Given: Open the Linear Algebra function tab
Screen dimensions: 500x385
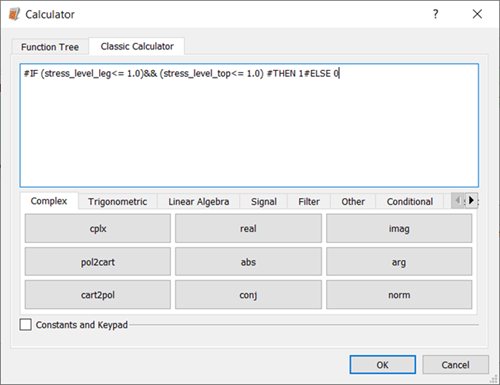Looking at the screenshot, I should click(199, 202).
